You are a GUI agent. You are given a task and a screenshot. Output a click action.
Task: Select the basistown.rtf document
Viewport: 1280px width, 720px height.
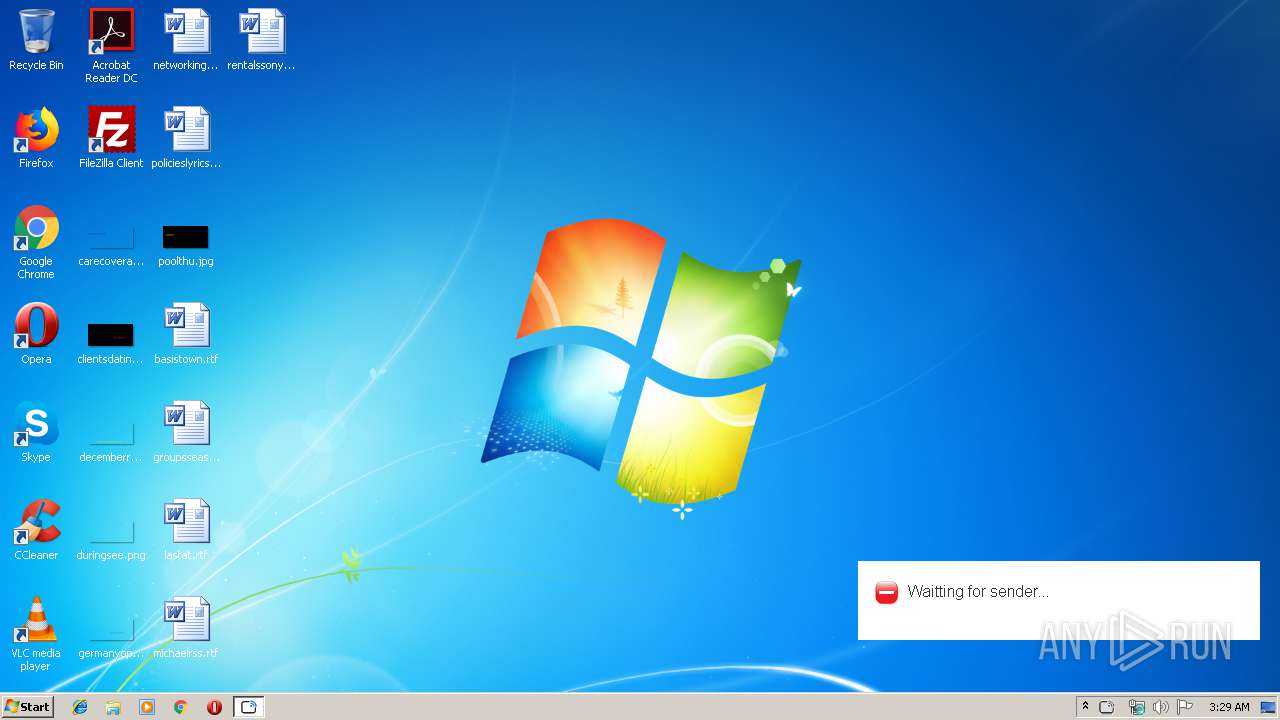click(186, 334)
